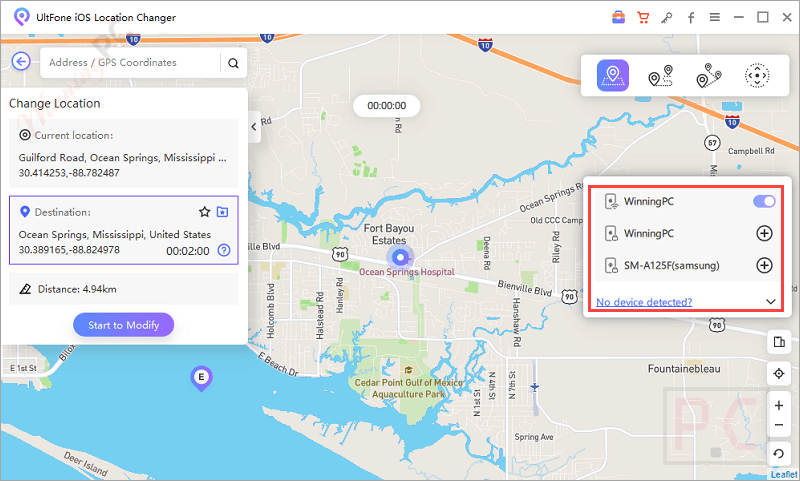Collapse the Change Location side panel

[254, 126]
